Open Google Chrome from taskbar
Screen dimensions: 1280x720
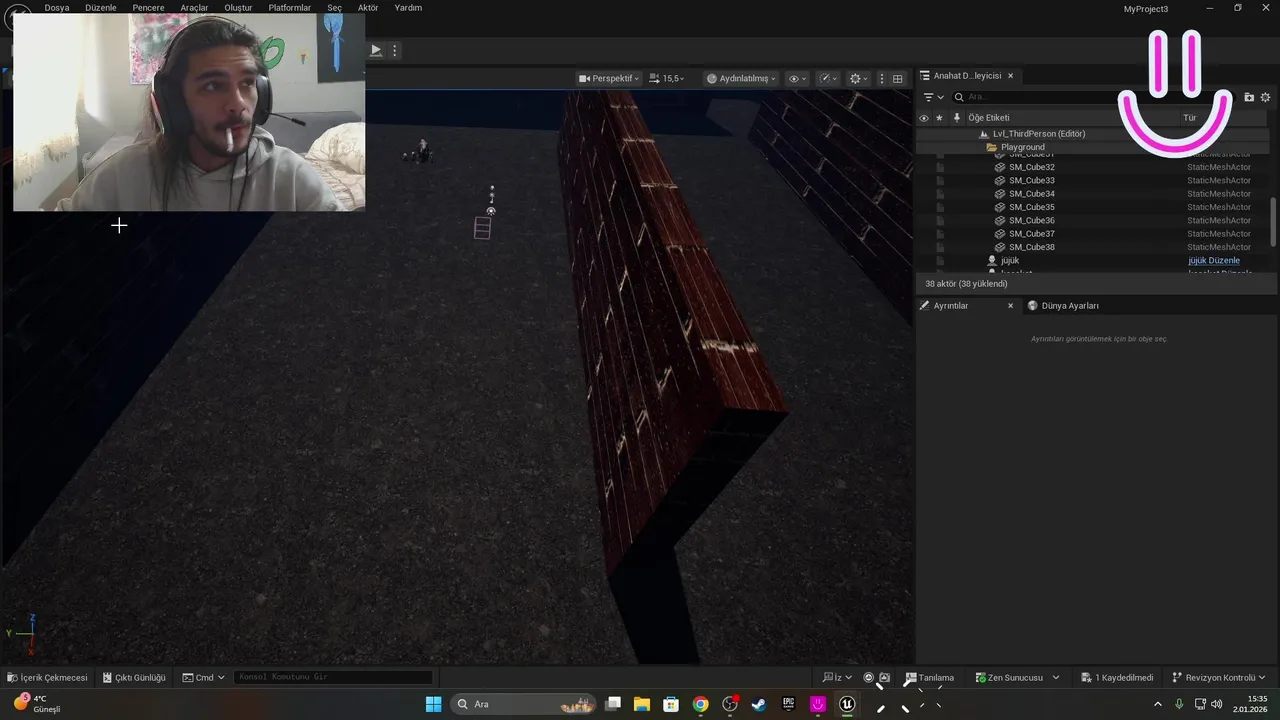pyautogui.click(x=700, y=704)
